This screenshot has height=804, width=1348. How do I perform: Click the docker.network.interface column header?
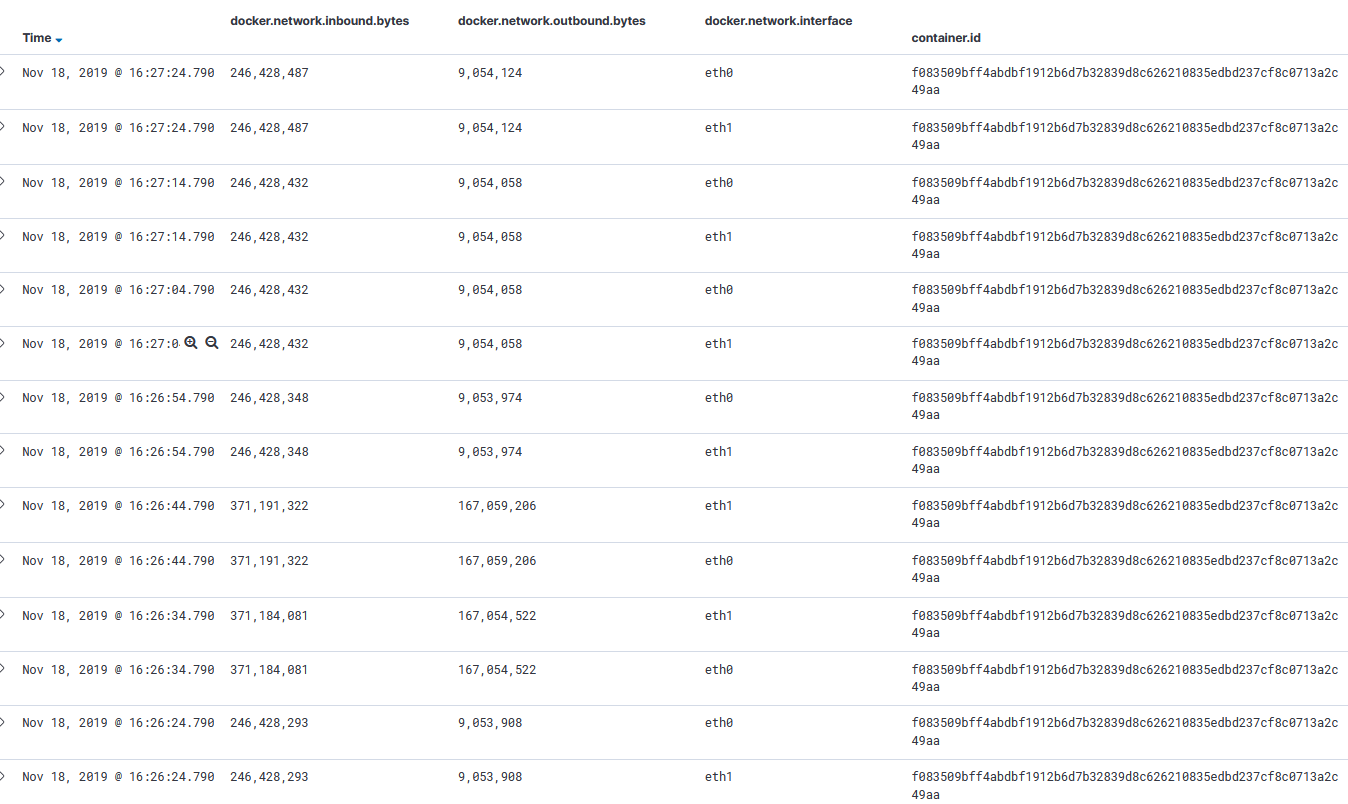[778, 20]
